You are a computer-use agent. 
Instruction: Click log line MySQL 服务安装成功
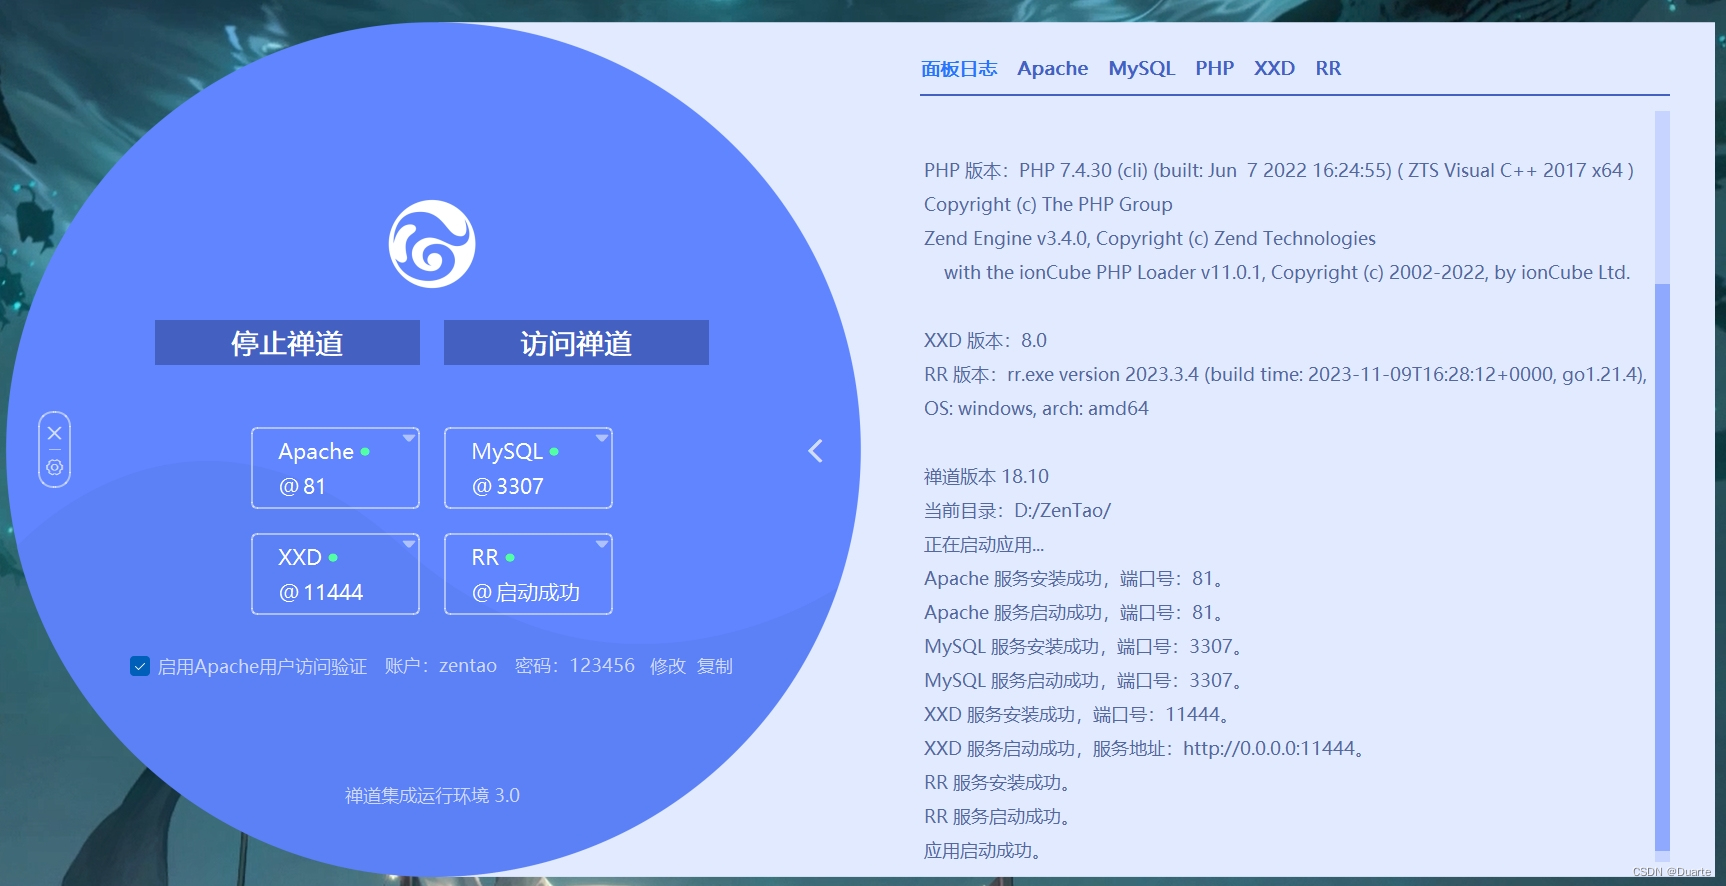[1085, 646]
